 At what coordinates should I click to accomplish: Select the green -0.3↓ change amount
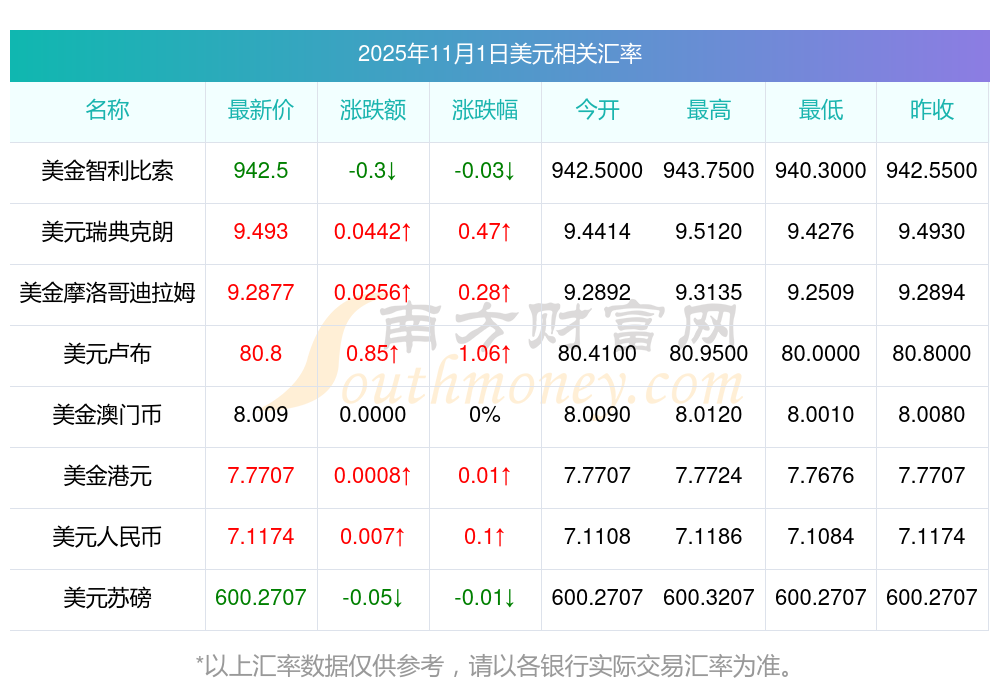373,171
